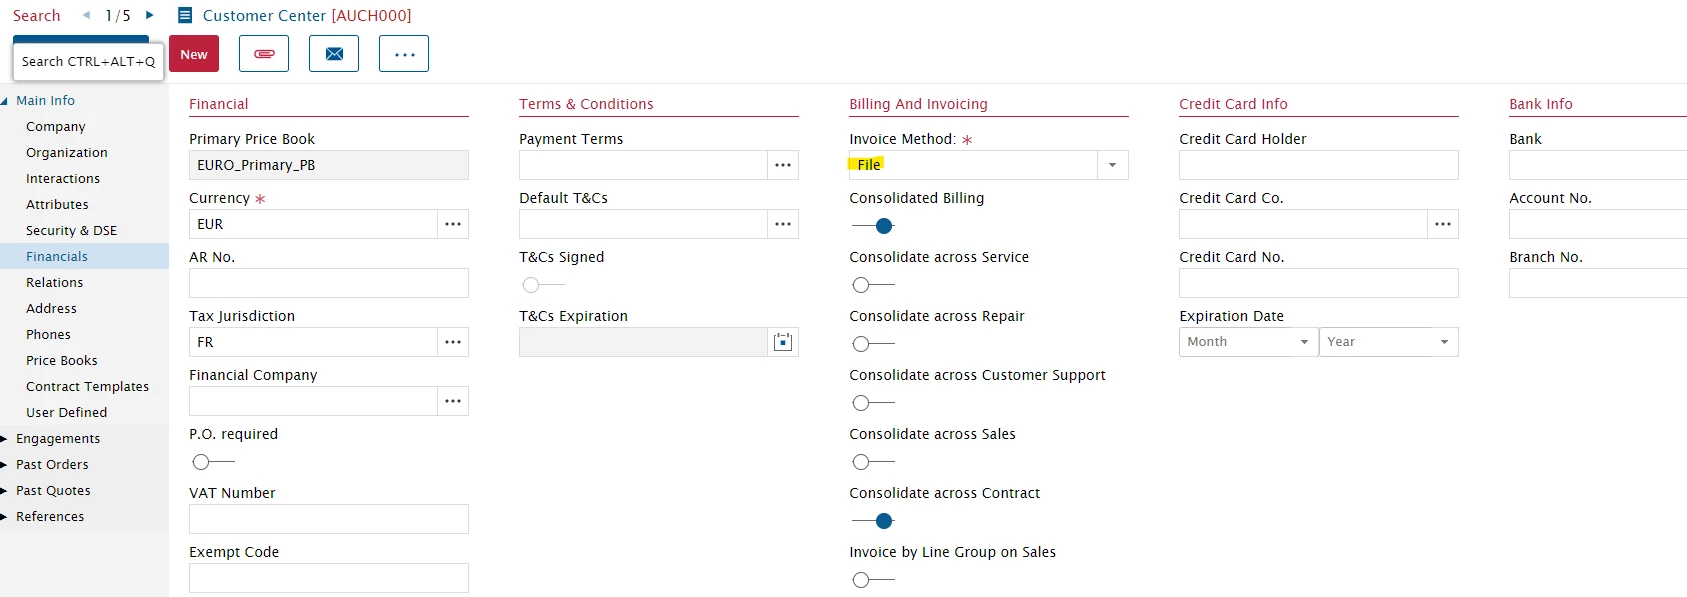Viewport: 1687px width, 597px height.
Task: Click the envelope email icon
Action: 334,54
